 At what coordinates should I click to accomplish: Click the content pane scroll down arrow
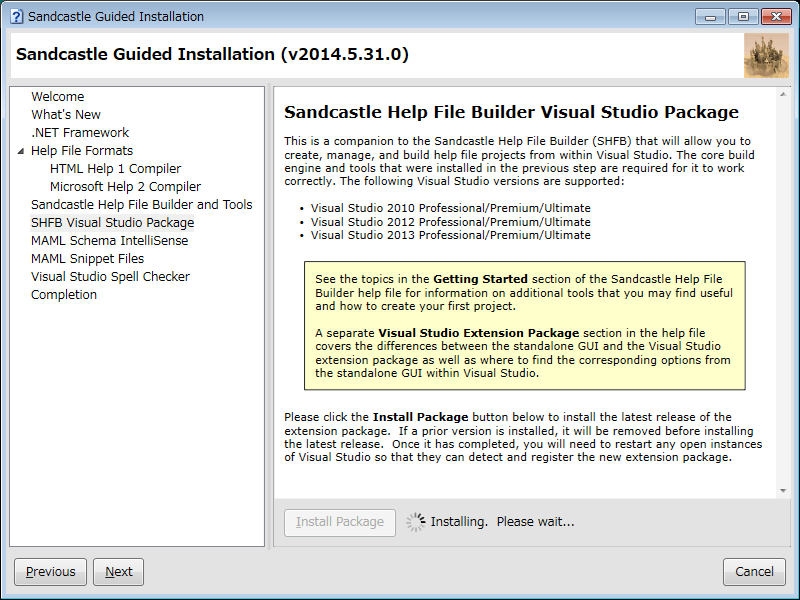click(x=783, y=491)
